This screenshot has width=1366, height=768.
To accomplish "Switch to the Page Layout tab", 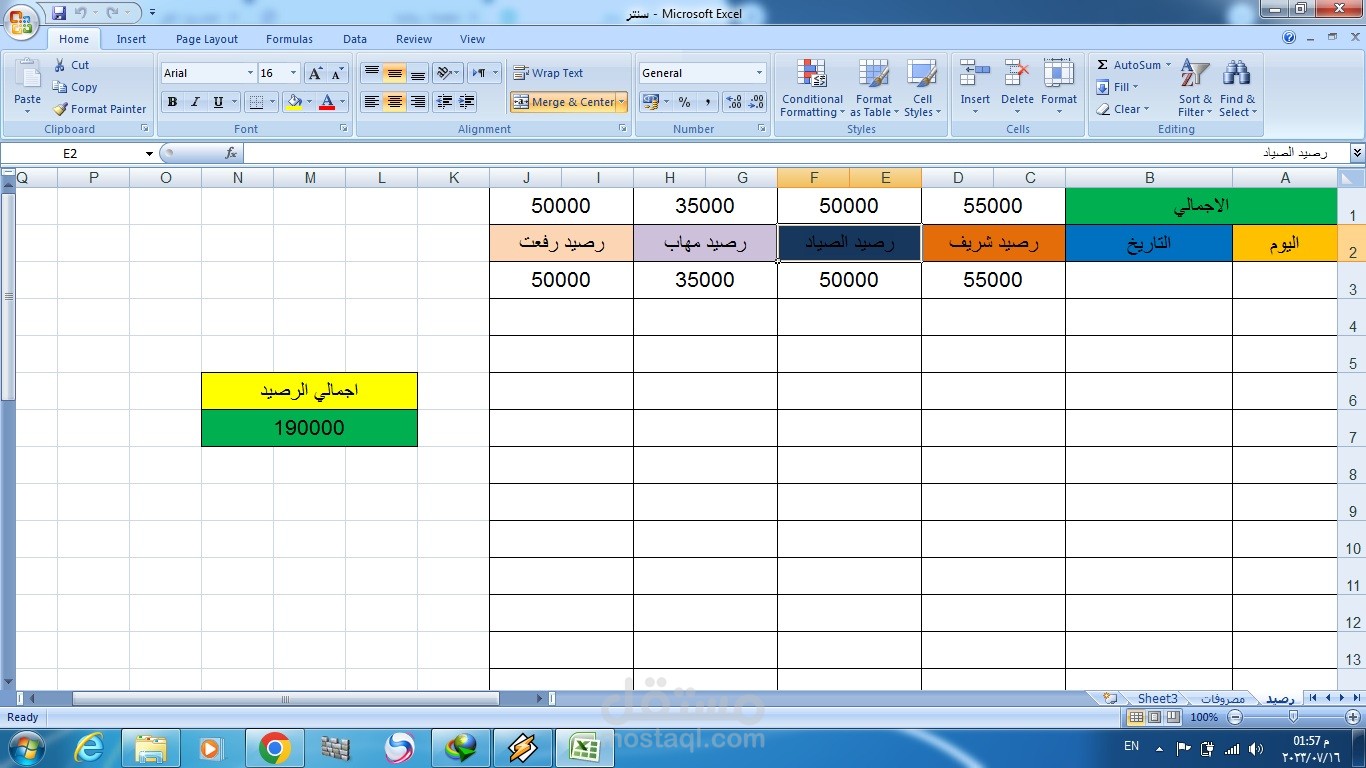I will pyautogui.click(x=207, y=39).
